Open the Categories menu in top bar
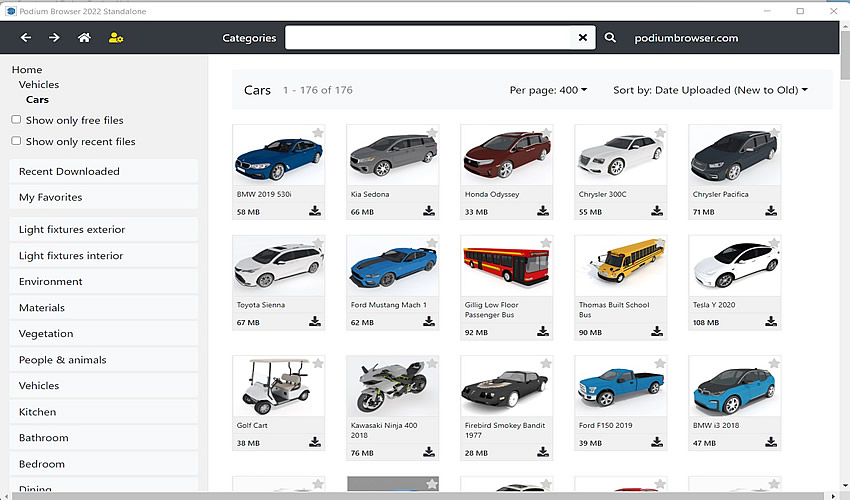This screenshot has height=500, width=850. click(249, 38)
